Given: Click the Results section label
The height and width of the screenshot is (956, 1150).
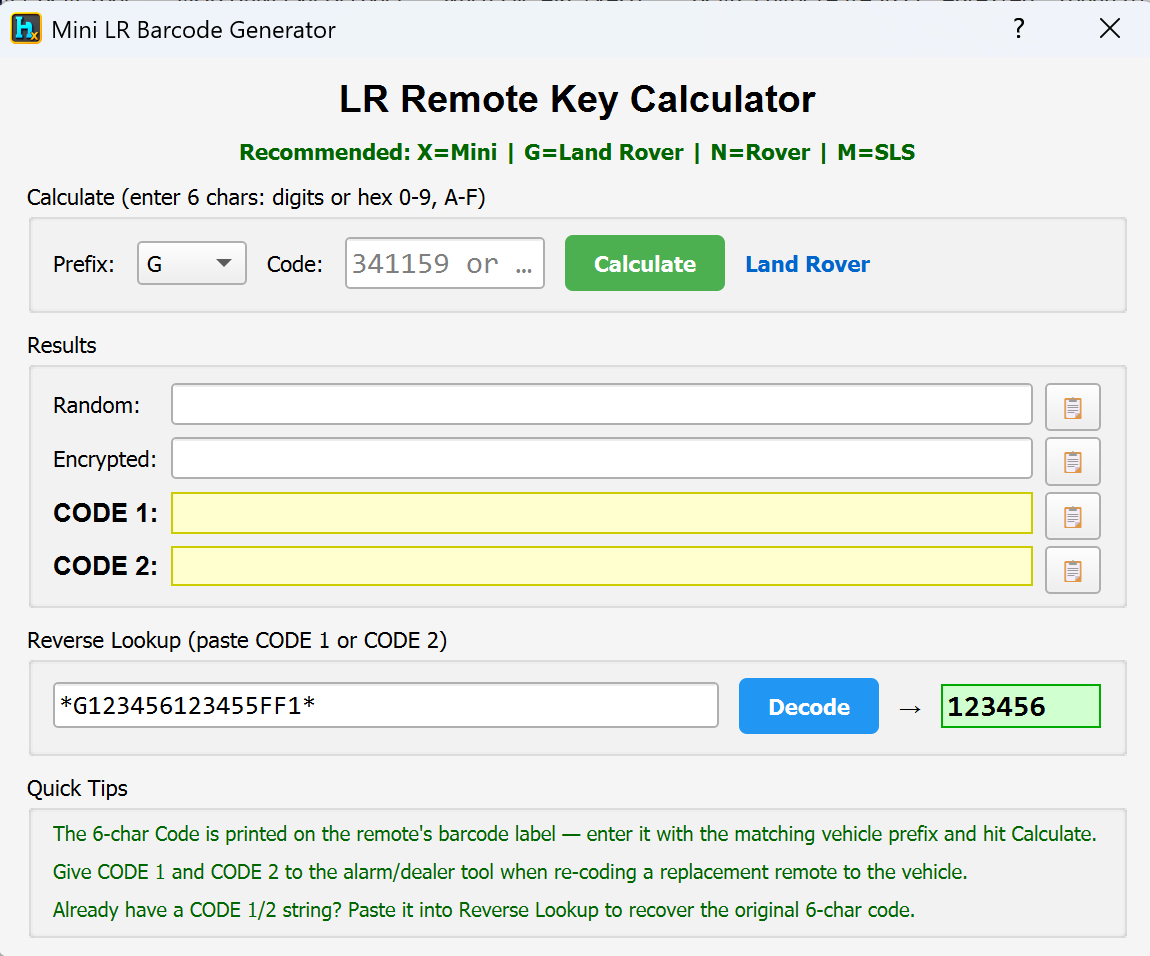Looking at the screenshot, I should (62, 345).
